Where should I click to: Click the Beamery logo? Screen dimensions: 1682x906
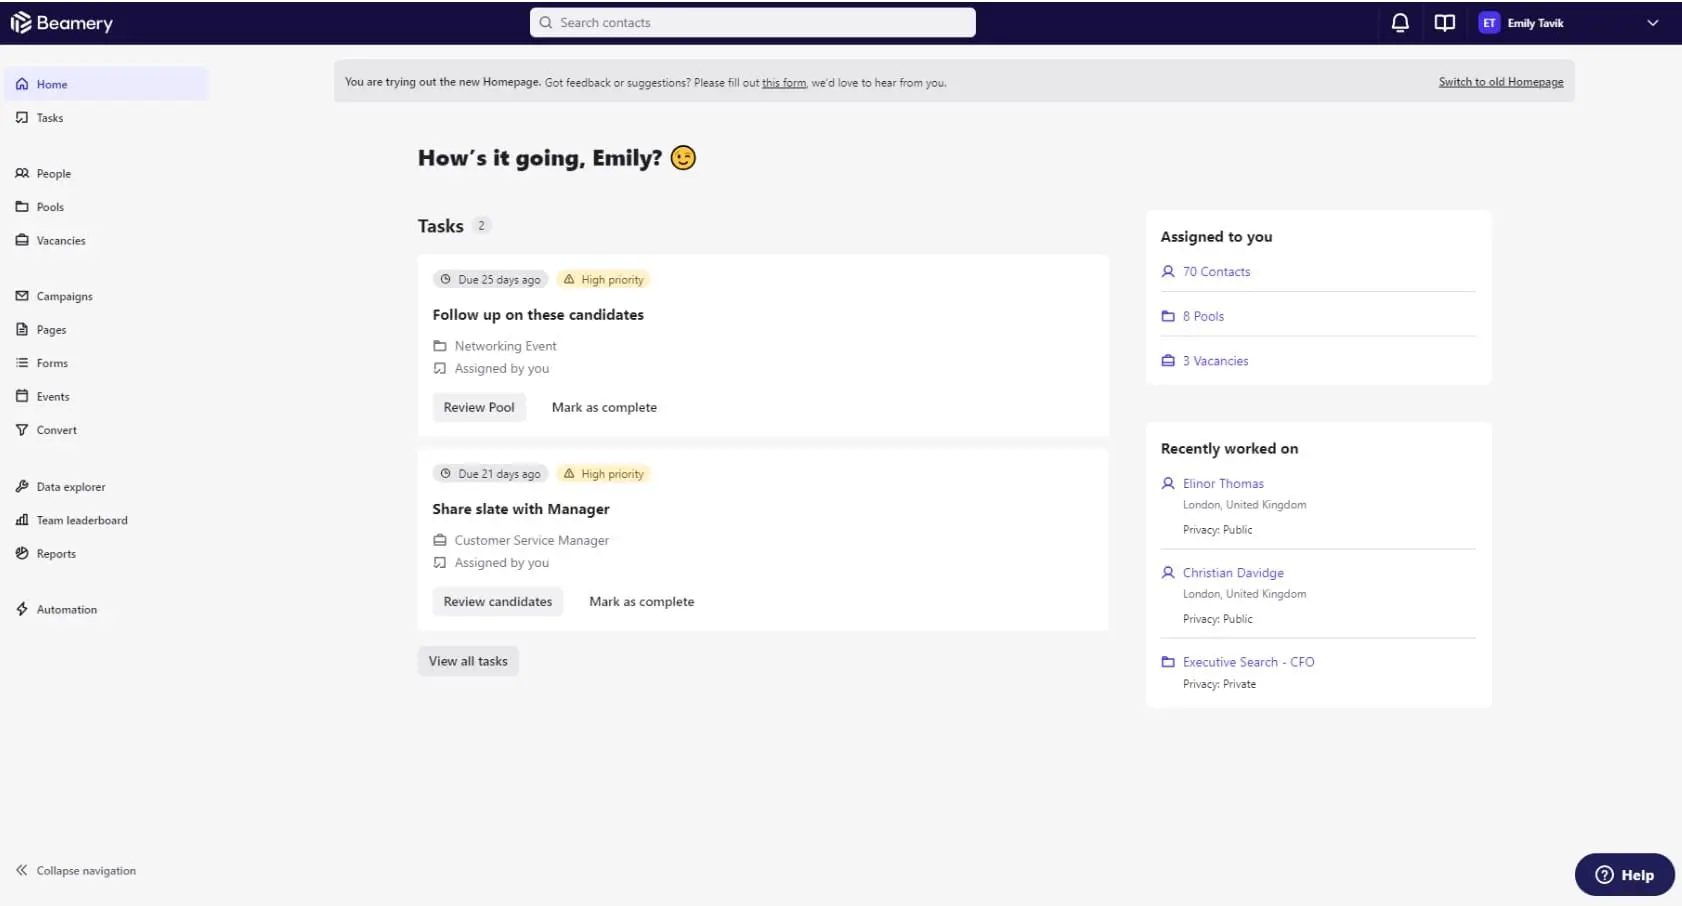[62, 22]
